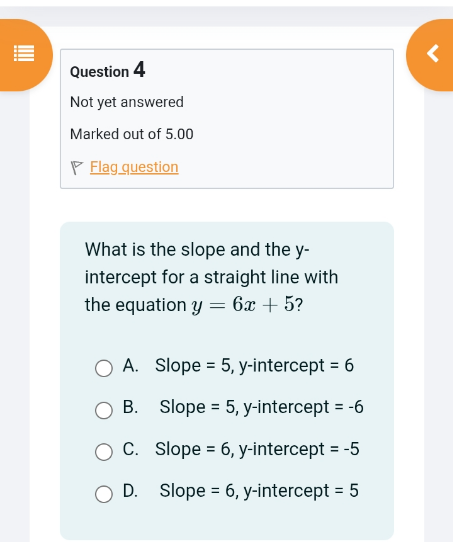
Task: Flag this question using the link
Action: 134,167
